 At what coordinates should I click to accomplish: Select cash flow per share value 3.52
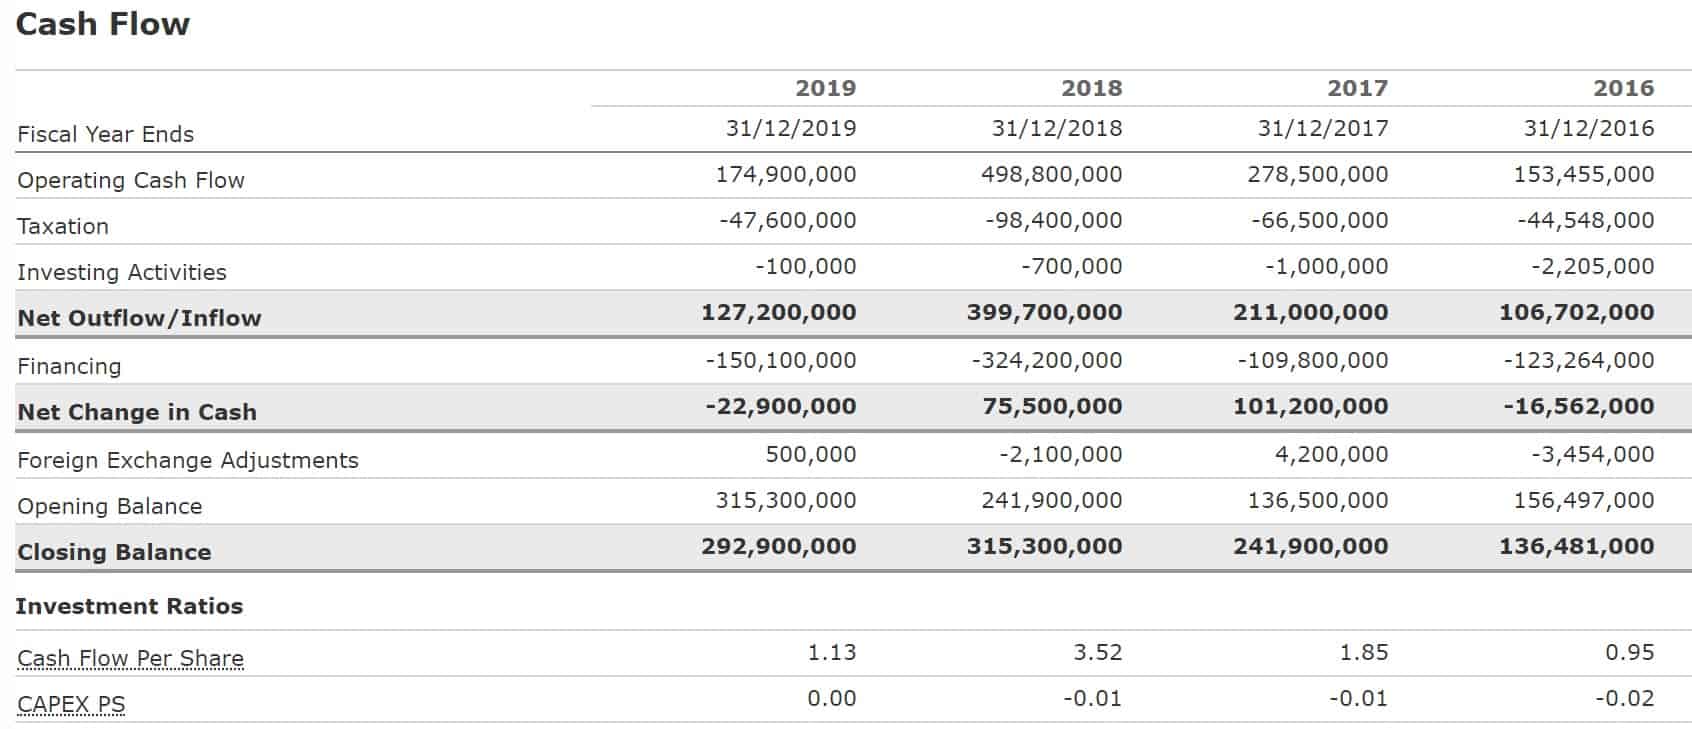click(1098, 652)
